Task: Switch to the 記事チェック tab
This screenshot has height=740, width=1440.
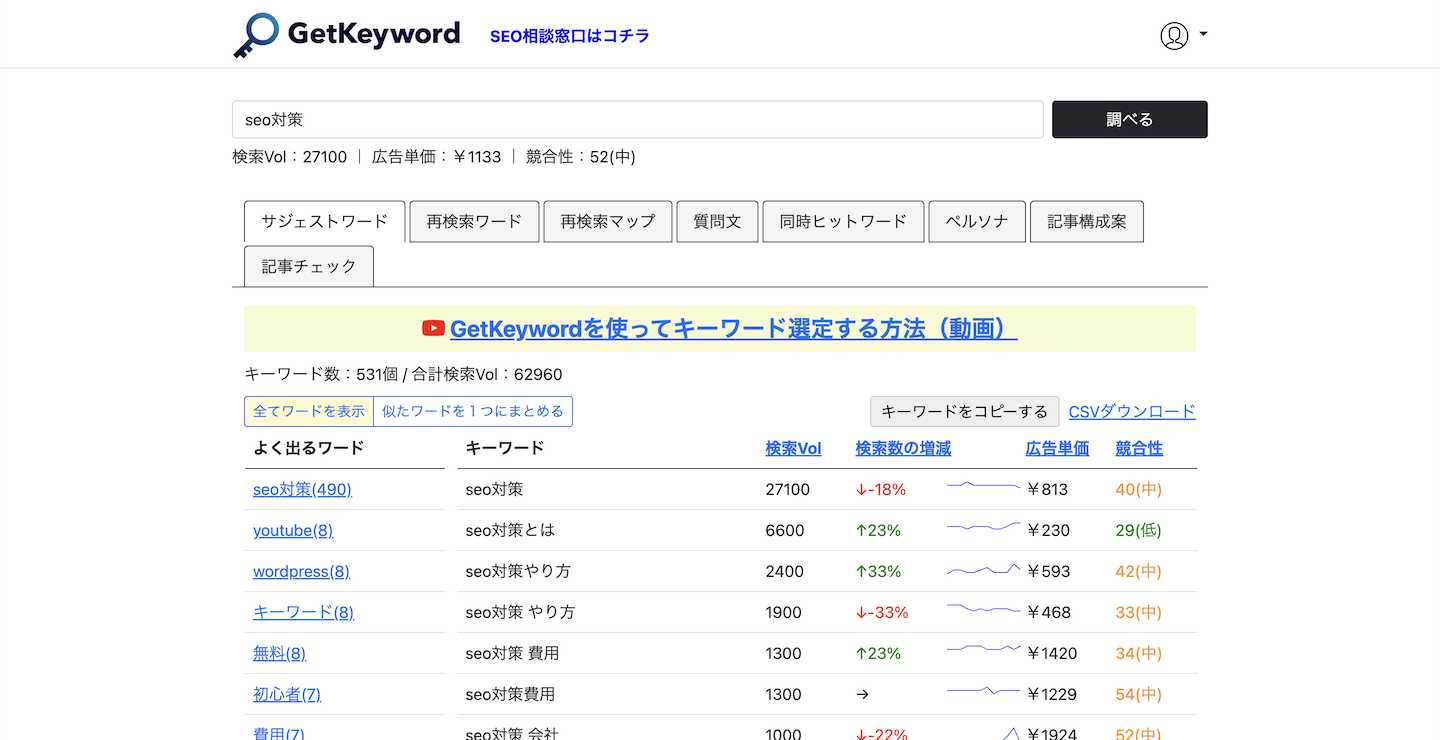Action: pyautogui.click(x=309, y=266)
